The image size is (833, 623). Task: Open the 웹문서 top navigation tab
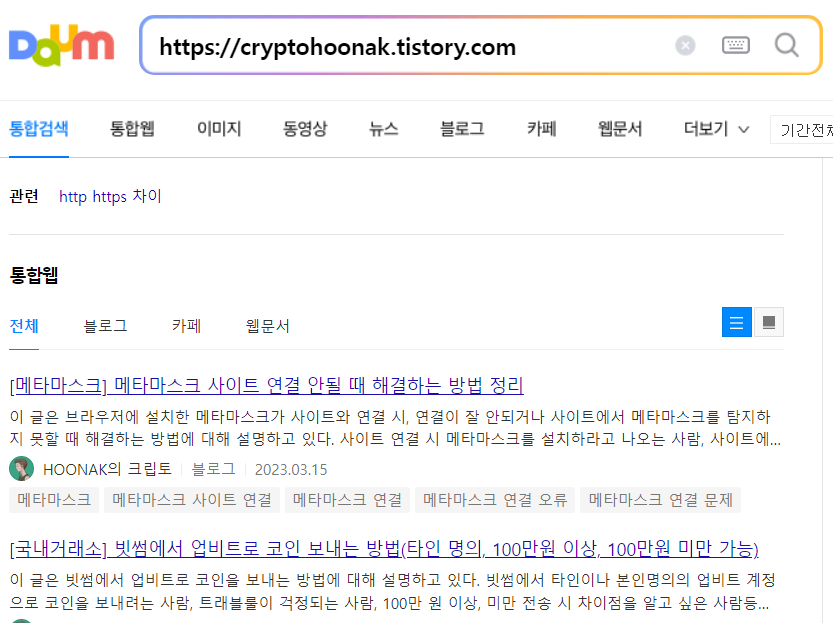[x=620, y=129]
